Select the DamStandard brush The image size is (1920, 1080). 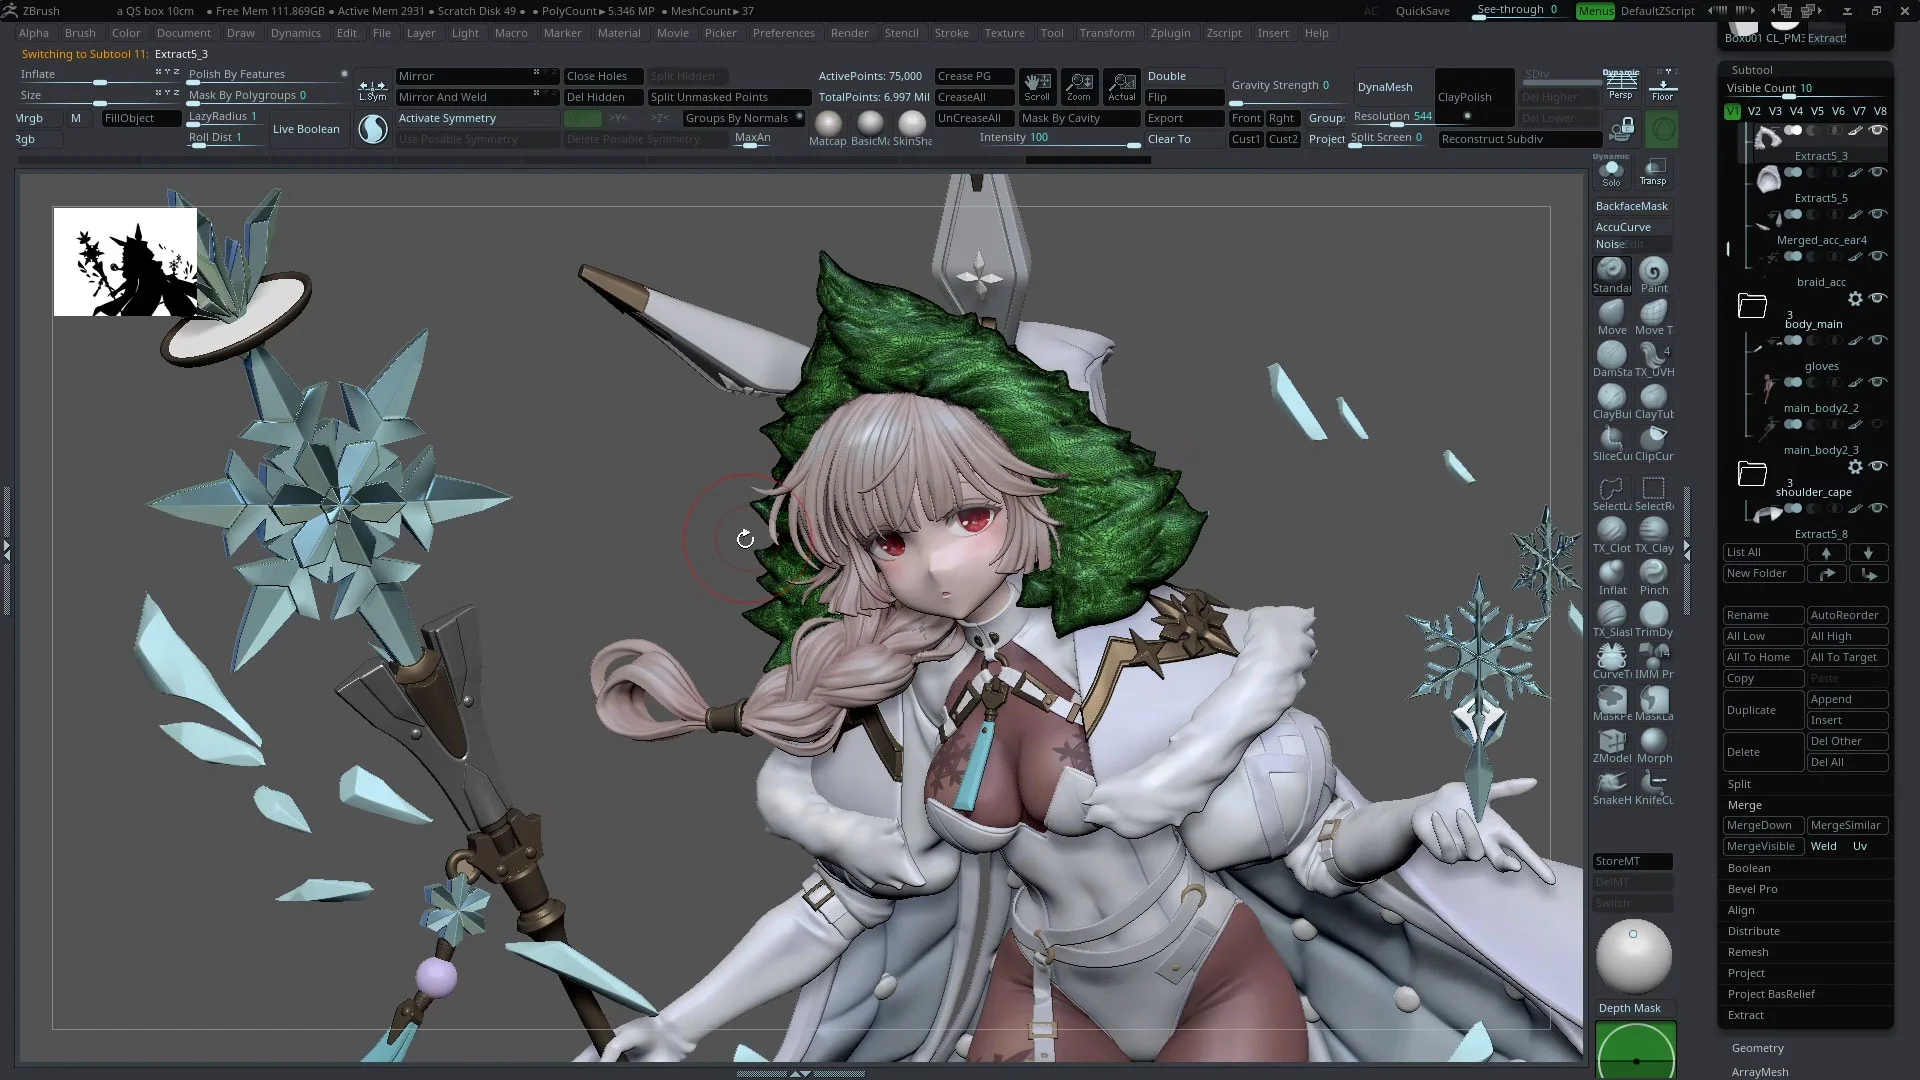pos(1611,359)
